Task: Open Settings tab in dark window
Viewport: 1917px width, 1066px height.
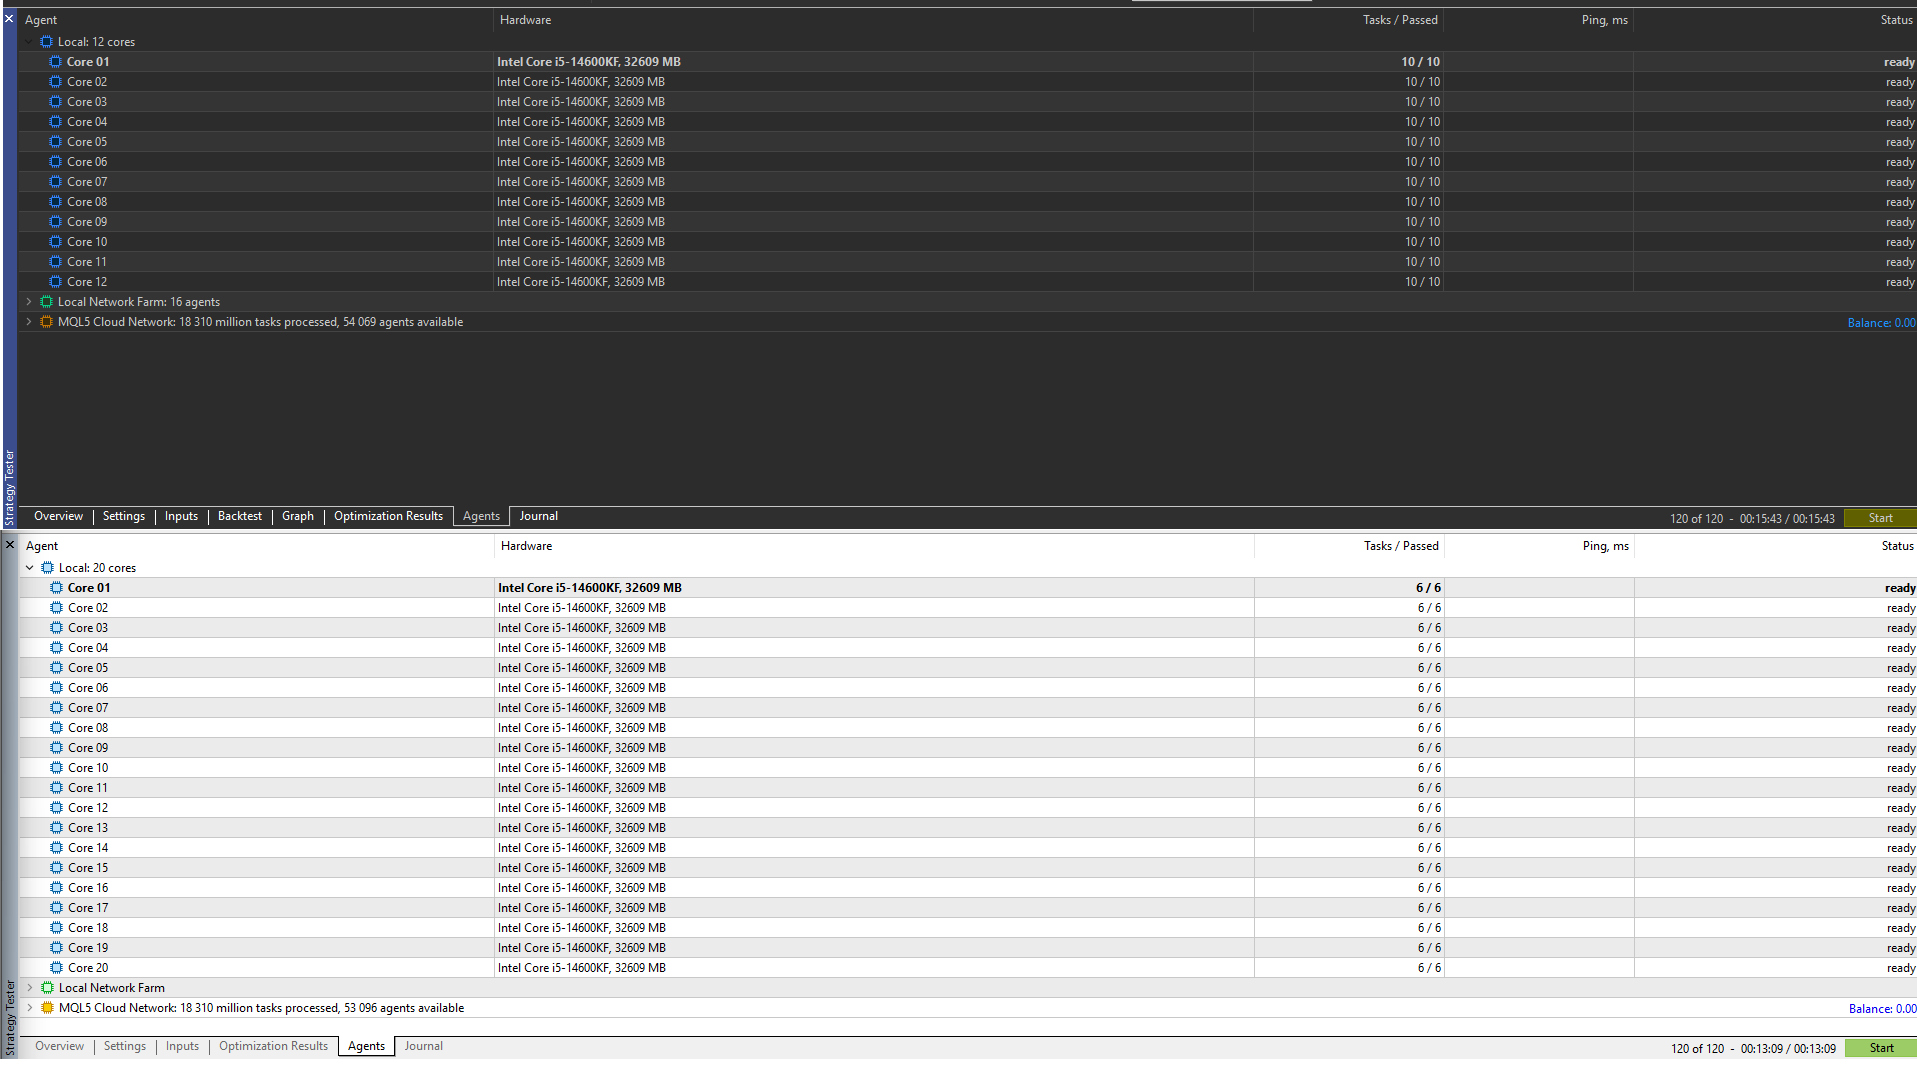Action: 124,516
